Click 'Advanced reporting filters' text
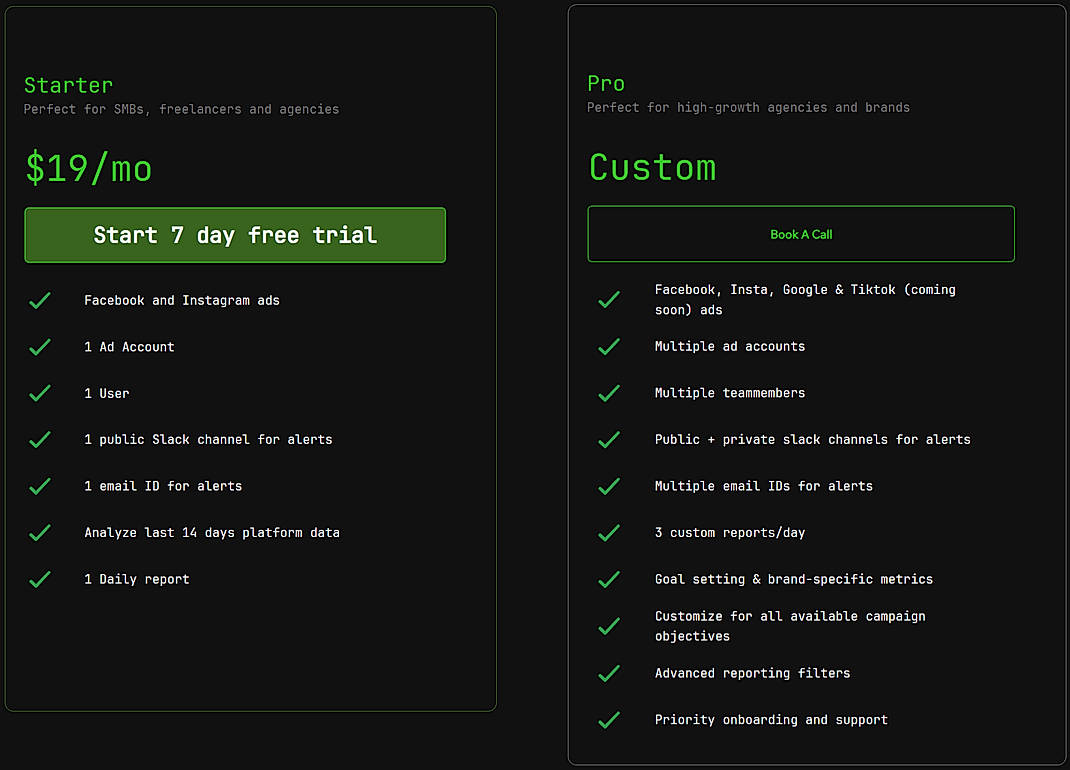The height and width of the screenshot is (770, 1070). click(753, 673)
